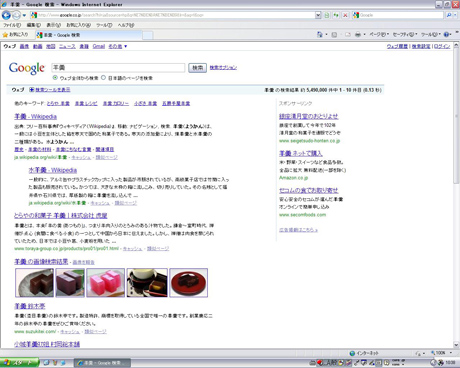Go forward with the IE Forward arrow
The height and width of the screenshot is (368, 460).
click(x=16, y=15)
